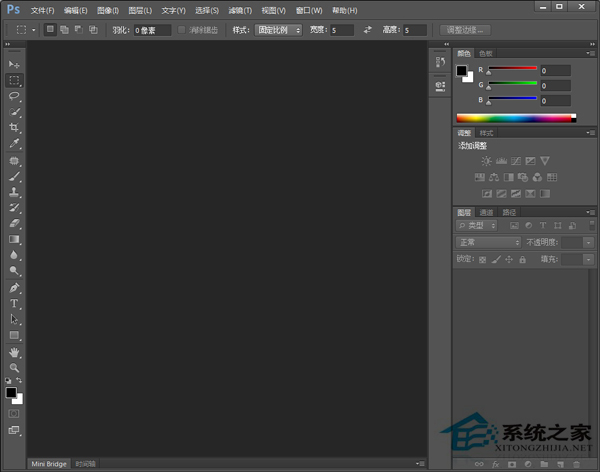Select the Lasso tool
The image size is (600, 472).
[x=14, y=96]
